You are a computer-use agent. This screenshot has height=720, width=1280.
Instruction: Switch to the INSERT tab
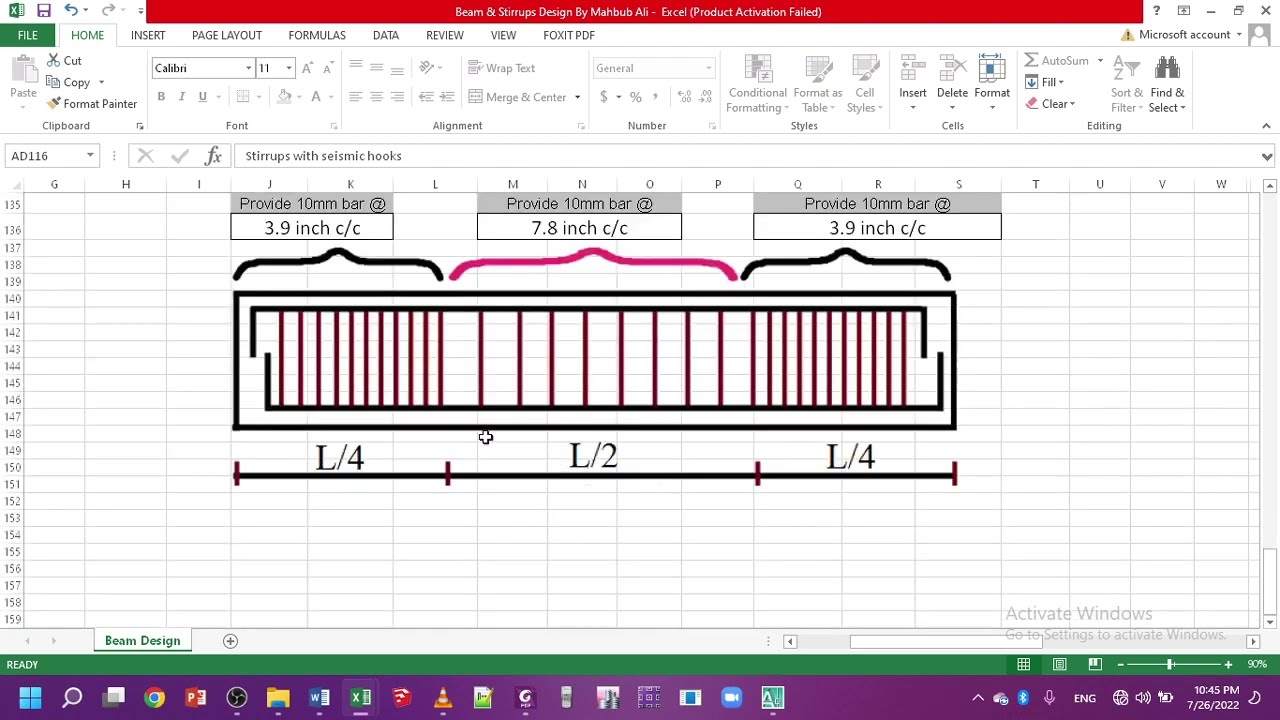(x=148, y=35)
